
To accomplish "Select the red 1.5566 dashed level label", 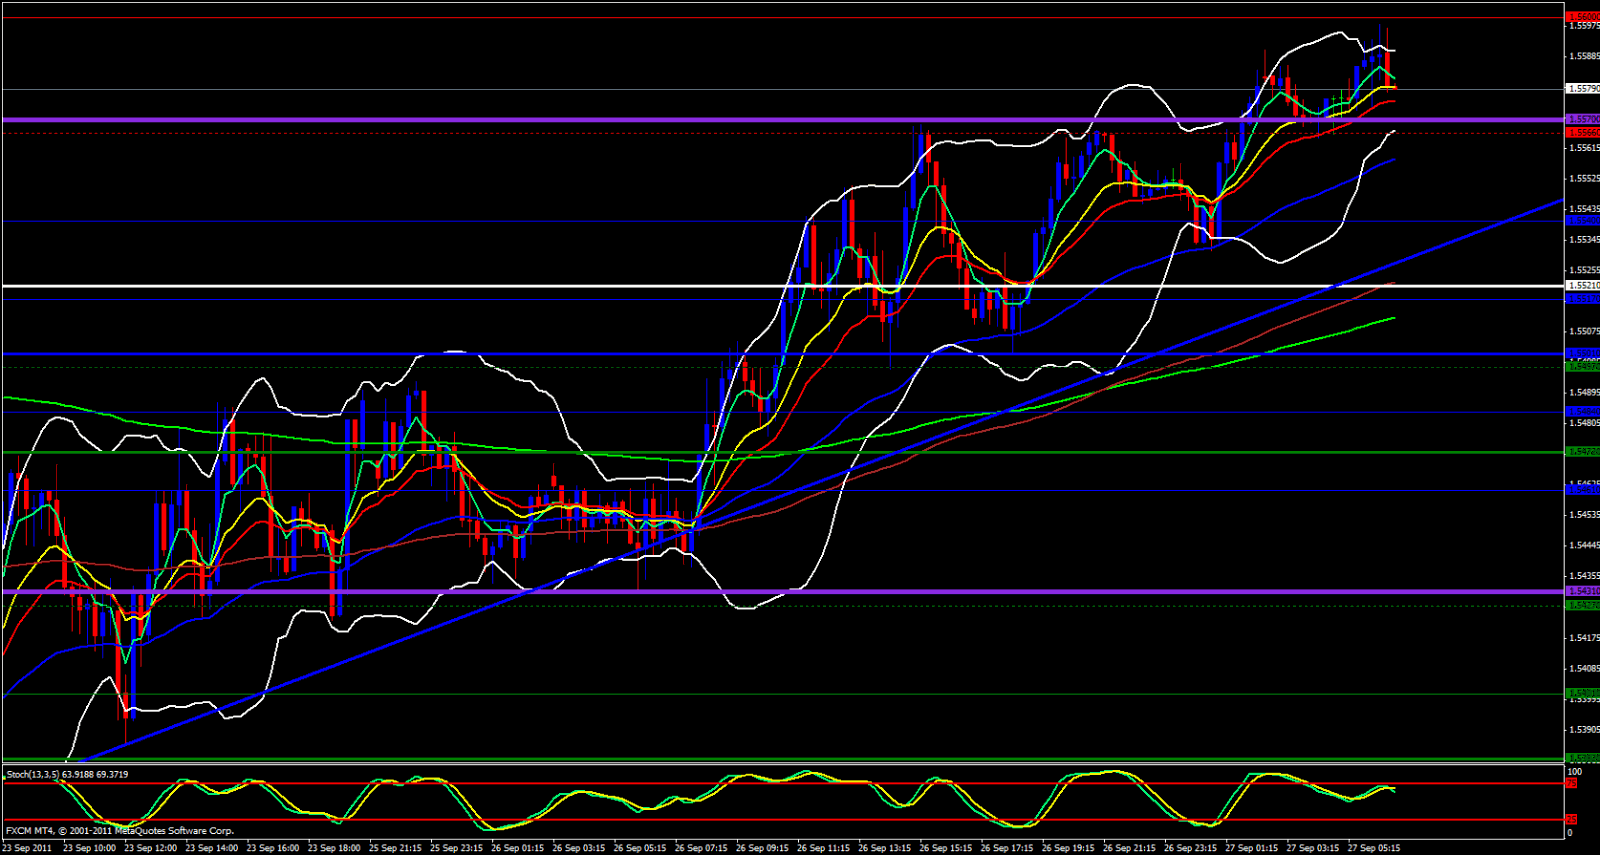I will [1581, 133].
